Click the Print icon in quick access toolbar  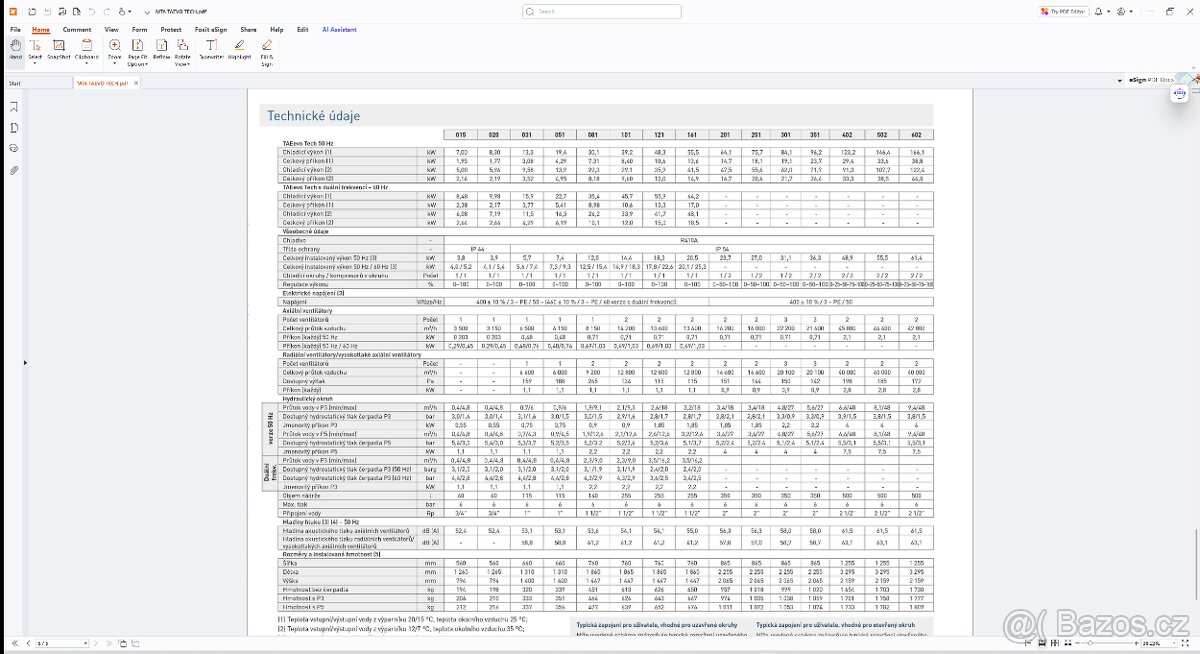pyautogui.click(x=60, y=11)
